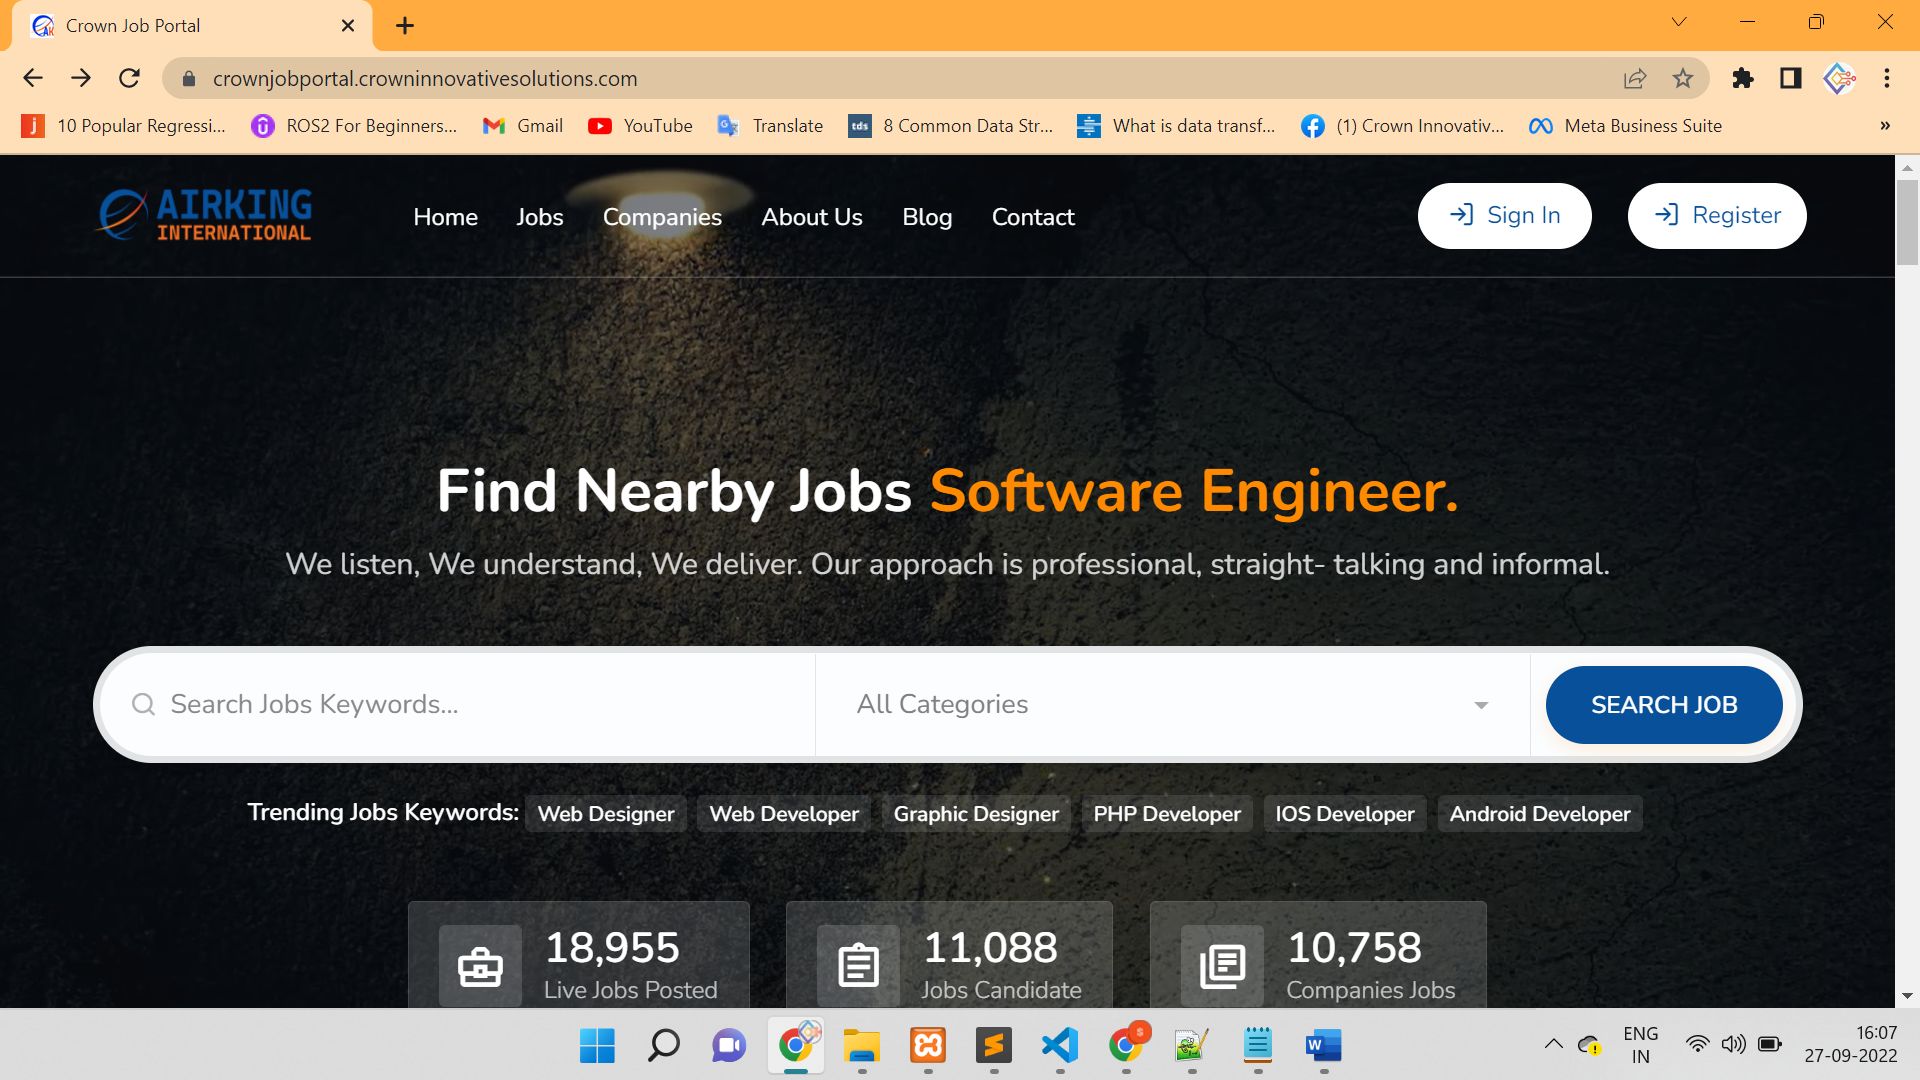
Task: Select the PHP Developer trending keyword
Action: (x=1166, y=814)
